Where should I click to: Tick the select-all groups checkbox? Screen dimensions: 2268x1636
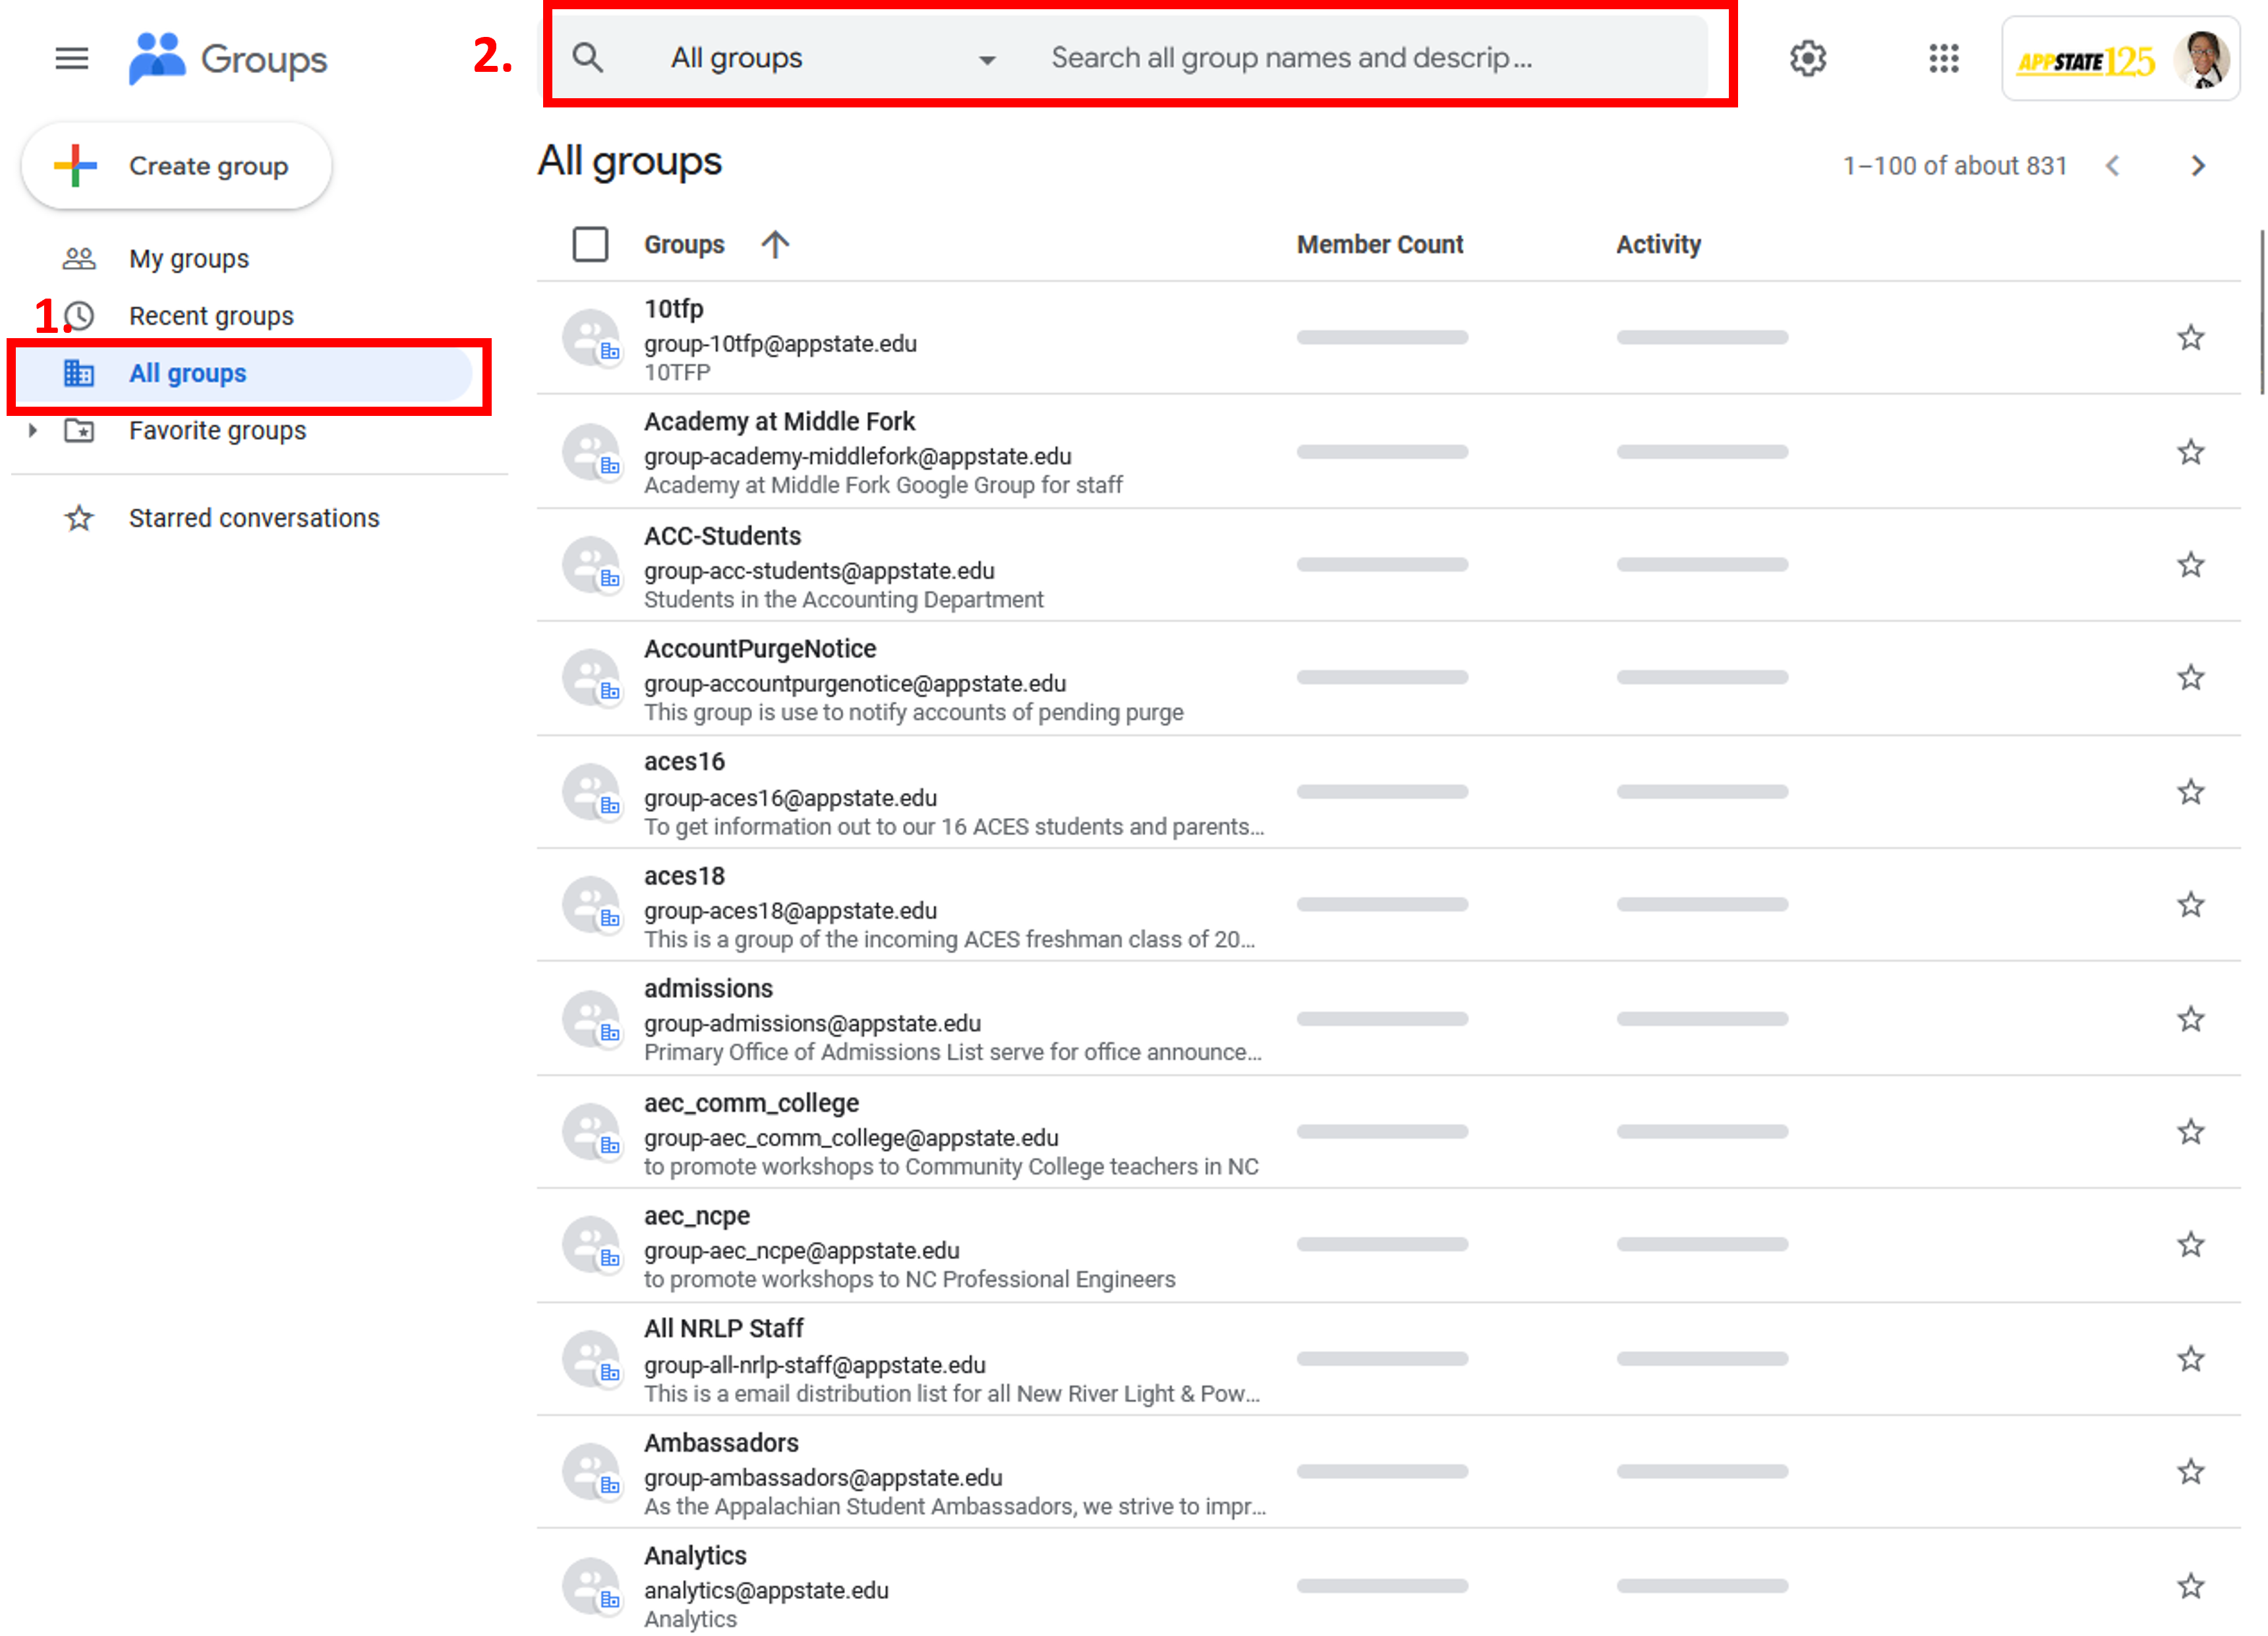click(x=590, y=244)
